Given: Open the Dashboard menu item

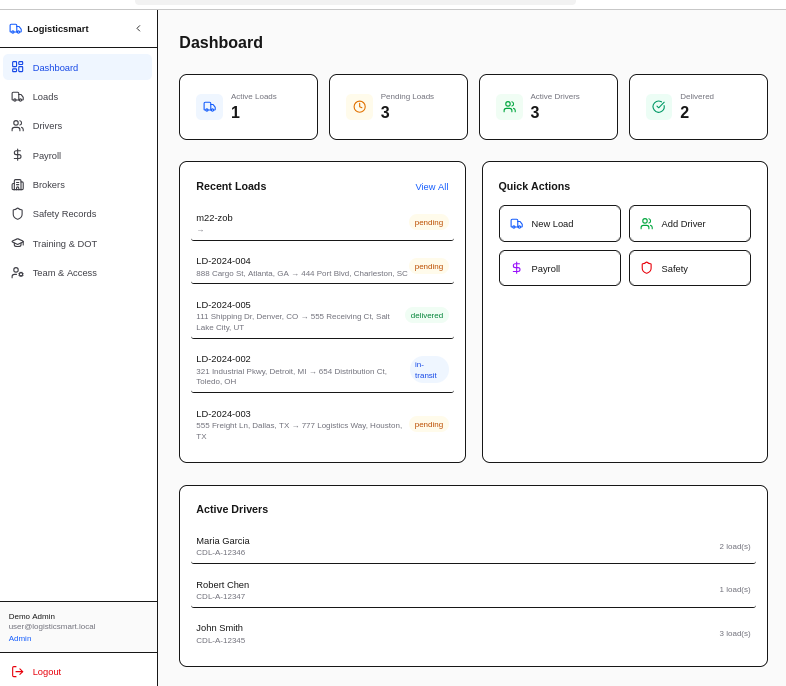Looking at the screenshot, I should point(77,67).
